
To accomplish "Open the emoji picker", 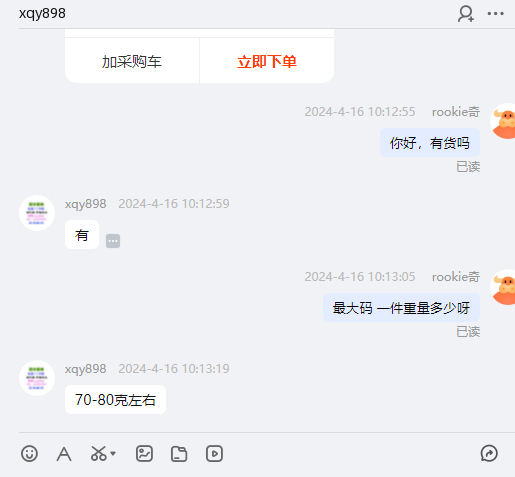I will coord(29,454).
